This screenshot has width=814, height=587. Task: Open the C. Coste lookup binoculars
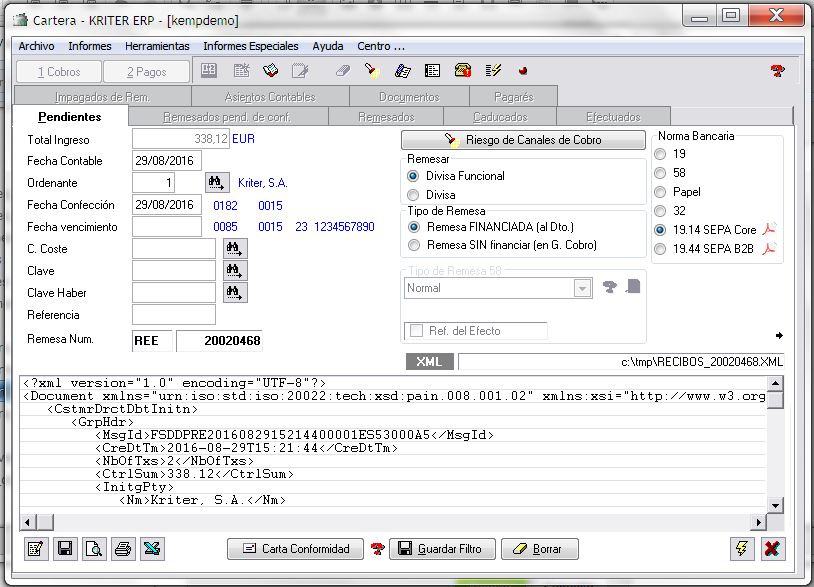(x=235, y=249)
